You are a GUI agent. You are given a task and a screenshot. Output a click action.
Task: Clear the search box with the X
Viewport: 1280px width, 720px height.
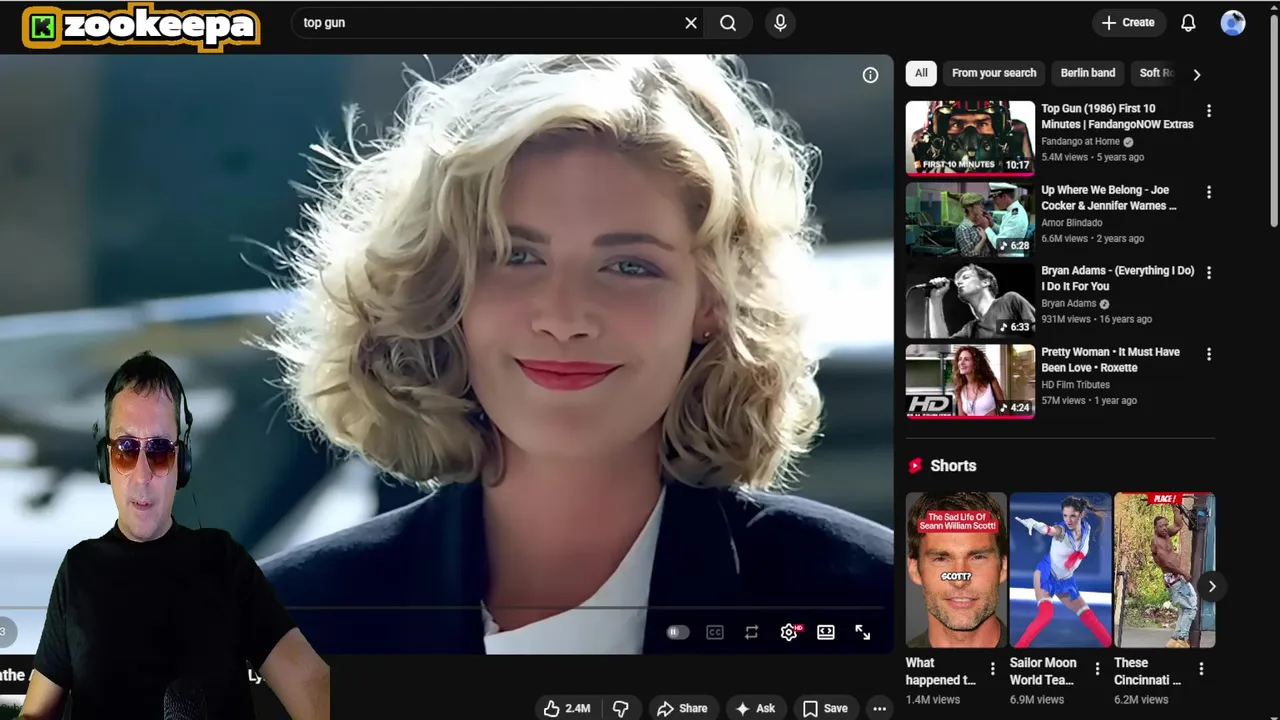click(691, 23)
